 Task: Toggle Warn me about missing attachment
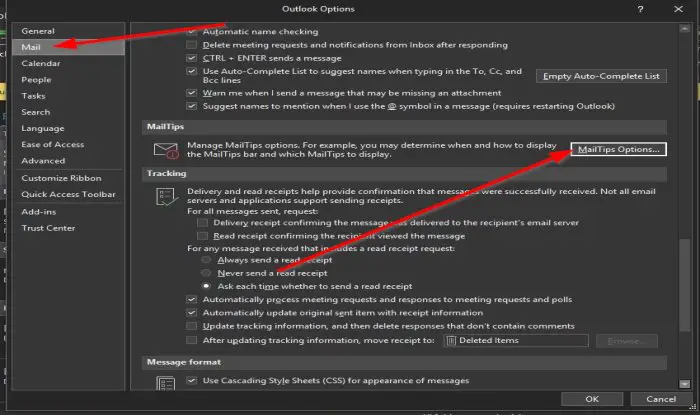coord(192,93)
